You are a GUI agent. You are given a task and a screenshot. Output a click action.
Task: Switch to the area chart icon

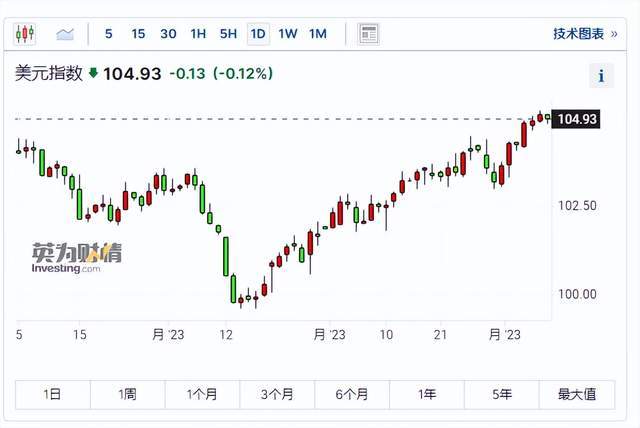66,34
